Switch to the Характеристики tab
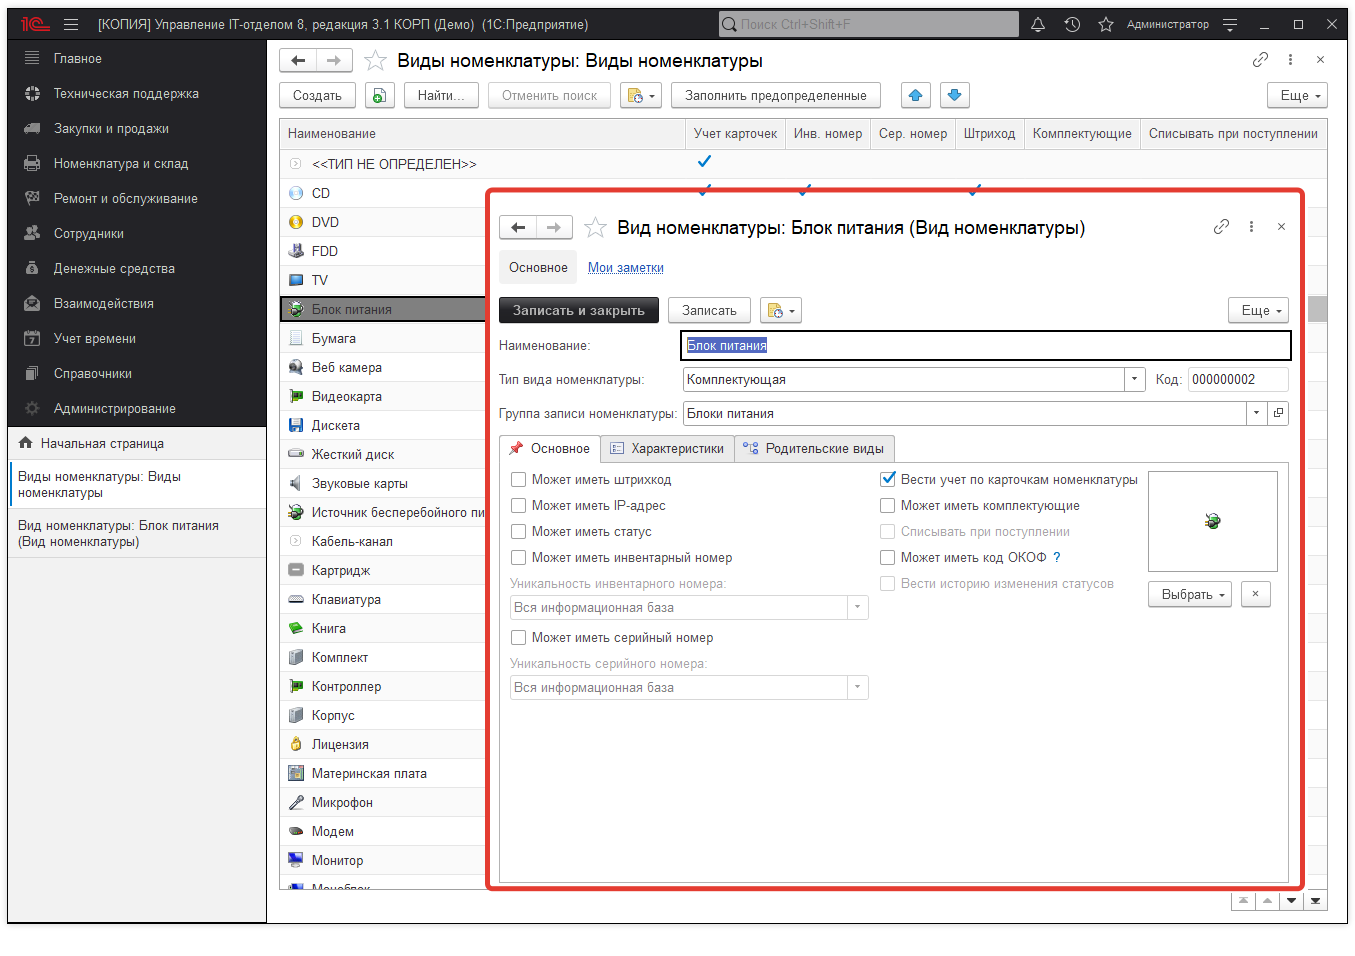The height and width of the screenshot is (956, 1355). point(667,449)
